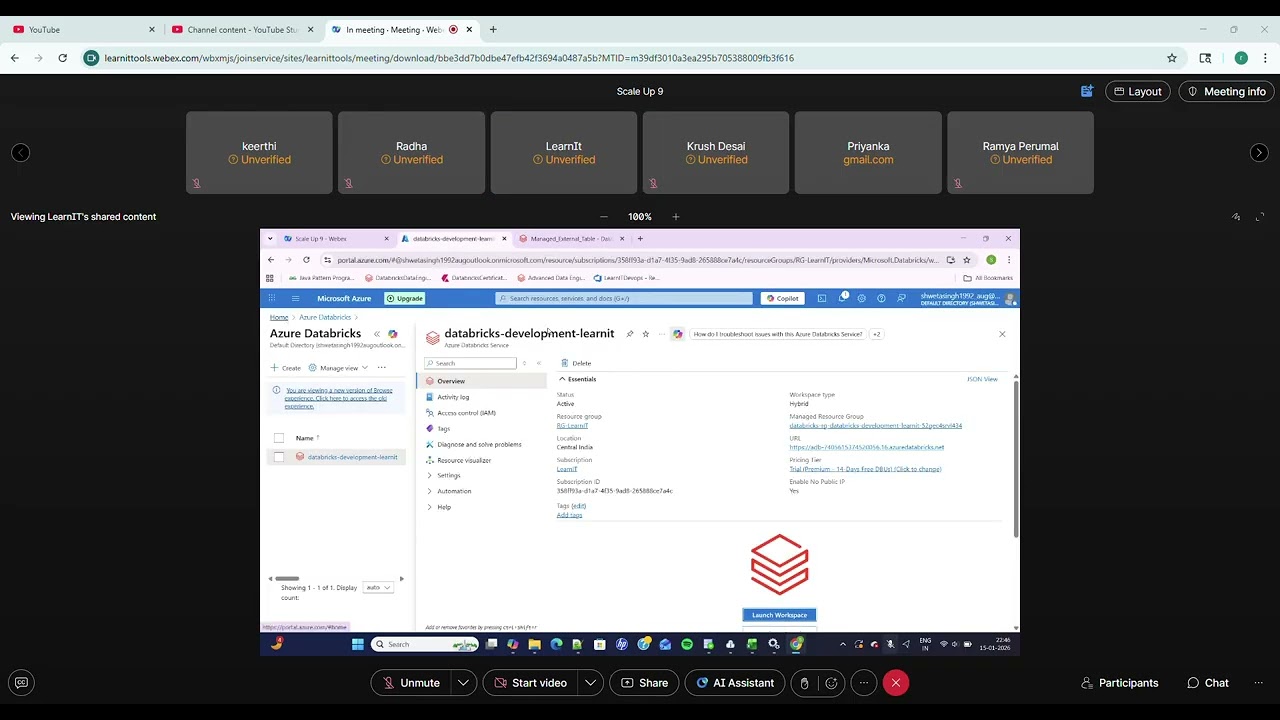The image size is (1280, 720).
Task: Open the Chat panel
Action: 1207,683
